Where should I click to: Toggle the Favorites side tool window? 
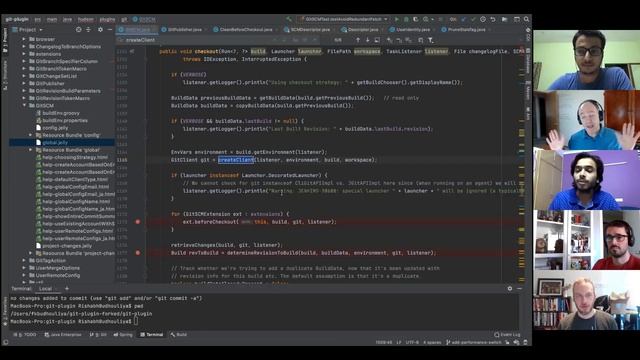point(5,312)
